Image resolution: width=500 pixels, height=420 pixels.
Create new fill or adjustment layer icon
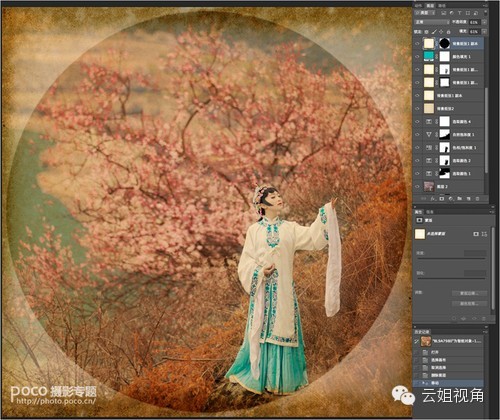click(451, 199)
